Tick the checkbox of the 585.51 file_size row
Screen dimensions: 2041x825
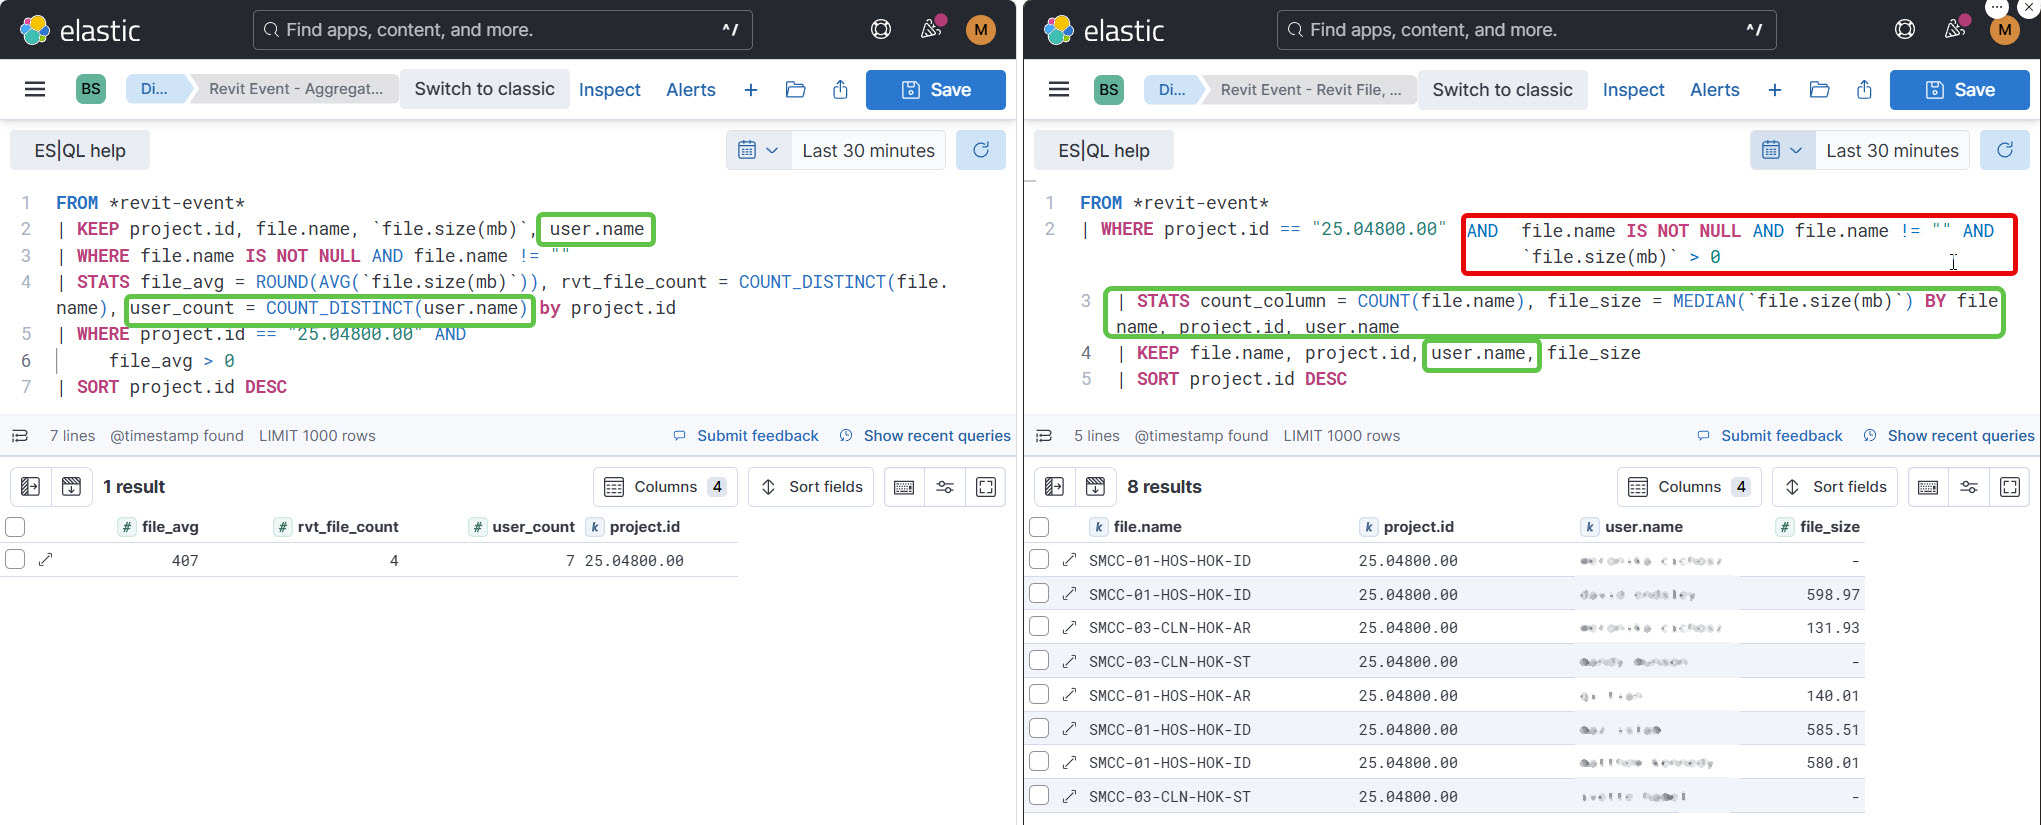1039,729
